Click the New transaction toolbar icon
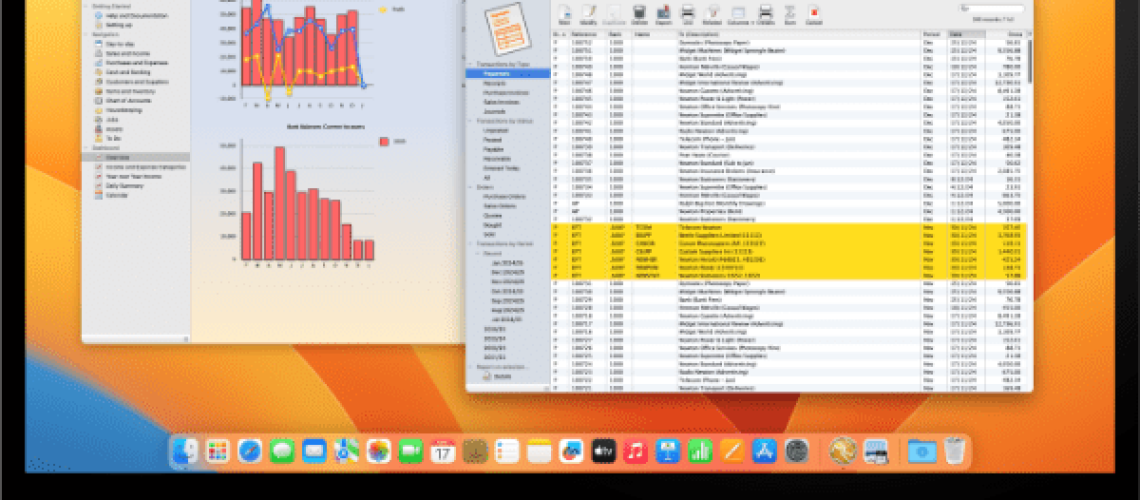Viewport: 1140px width, 500px height. [x=564, y=14]
